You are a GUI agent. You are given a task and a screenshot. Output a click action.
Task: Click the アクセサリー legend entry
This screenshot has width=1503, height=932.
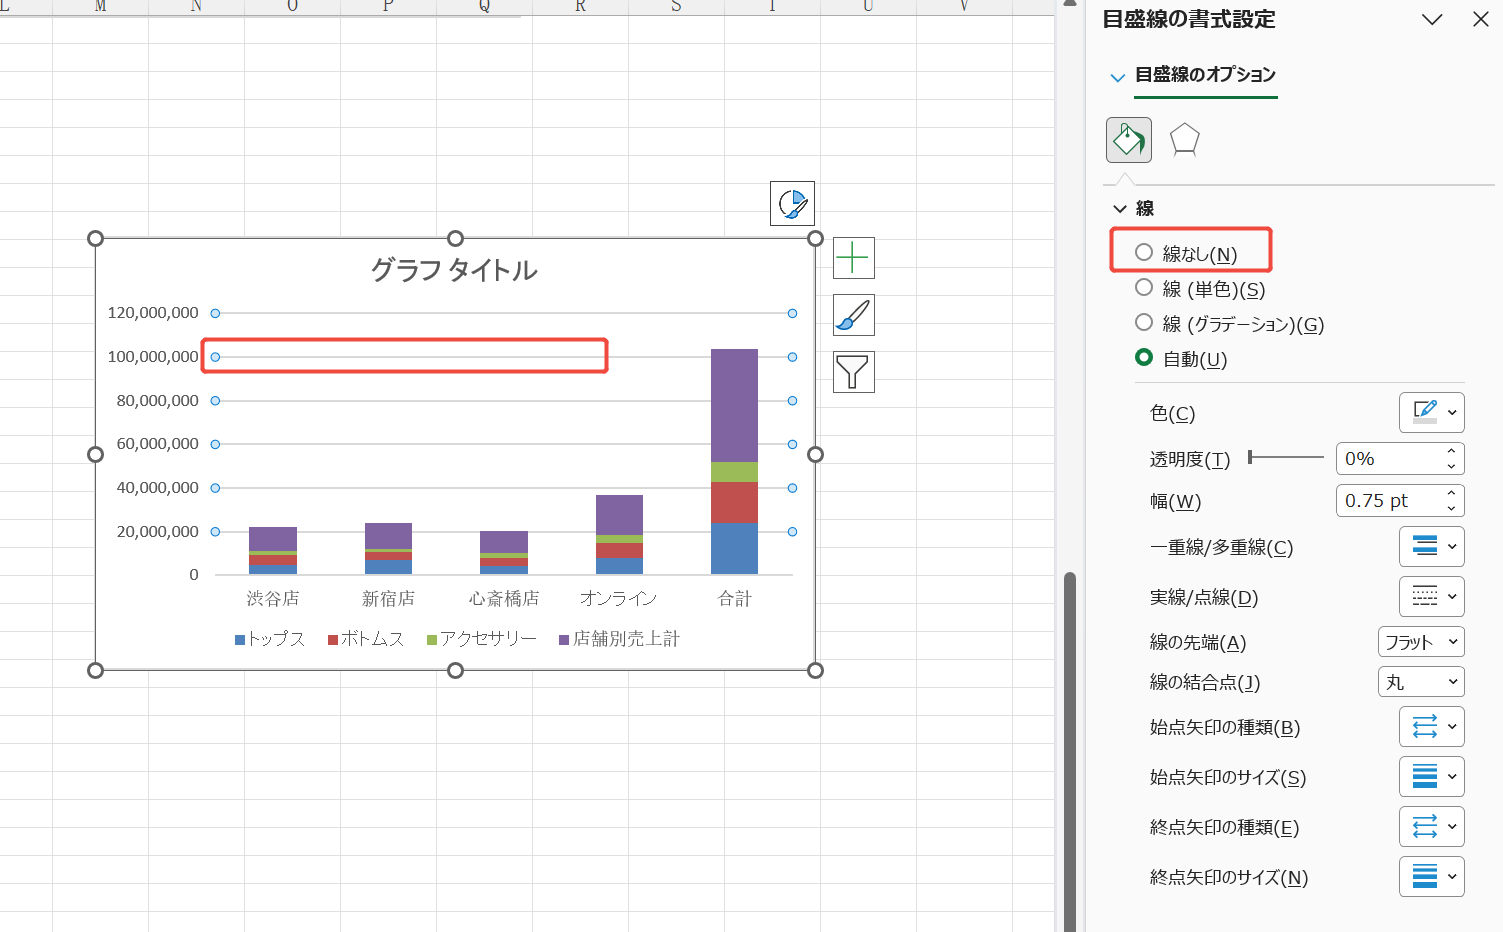tap(482, 639)
